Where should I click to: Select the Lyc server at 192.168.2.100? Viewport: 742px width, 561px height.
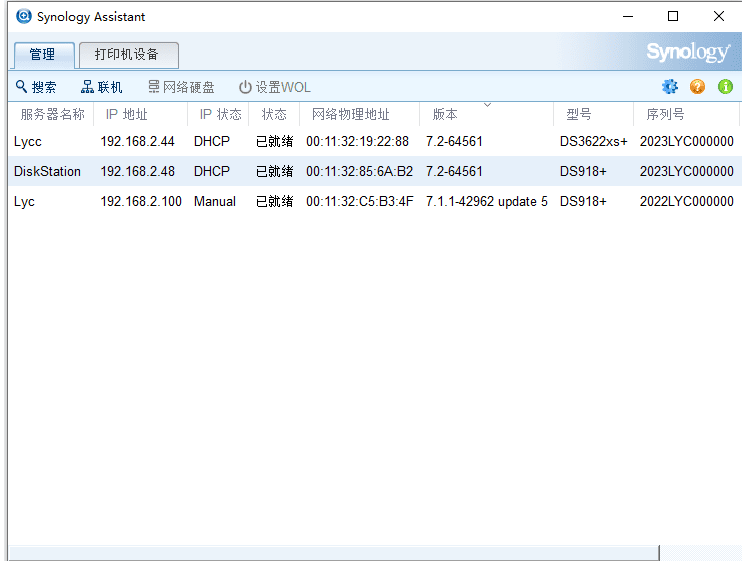point(24,201)
